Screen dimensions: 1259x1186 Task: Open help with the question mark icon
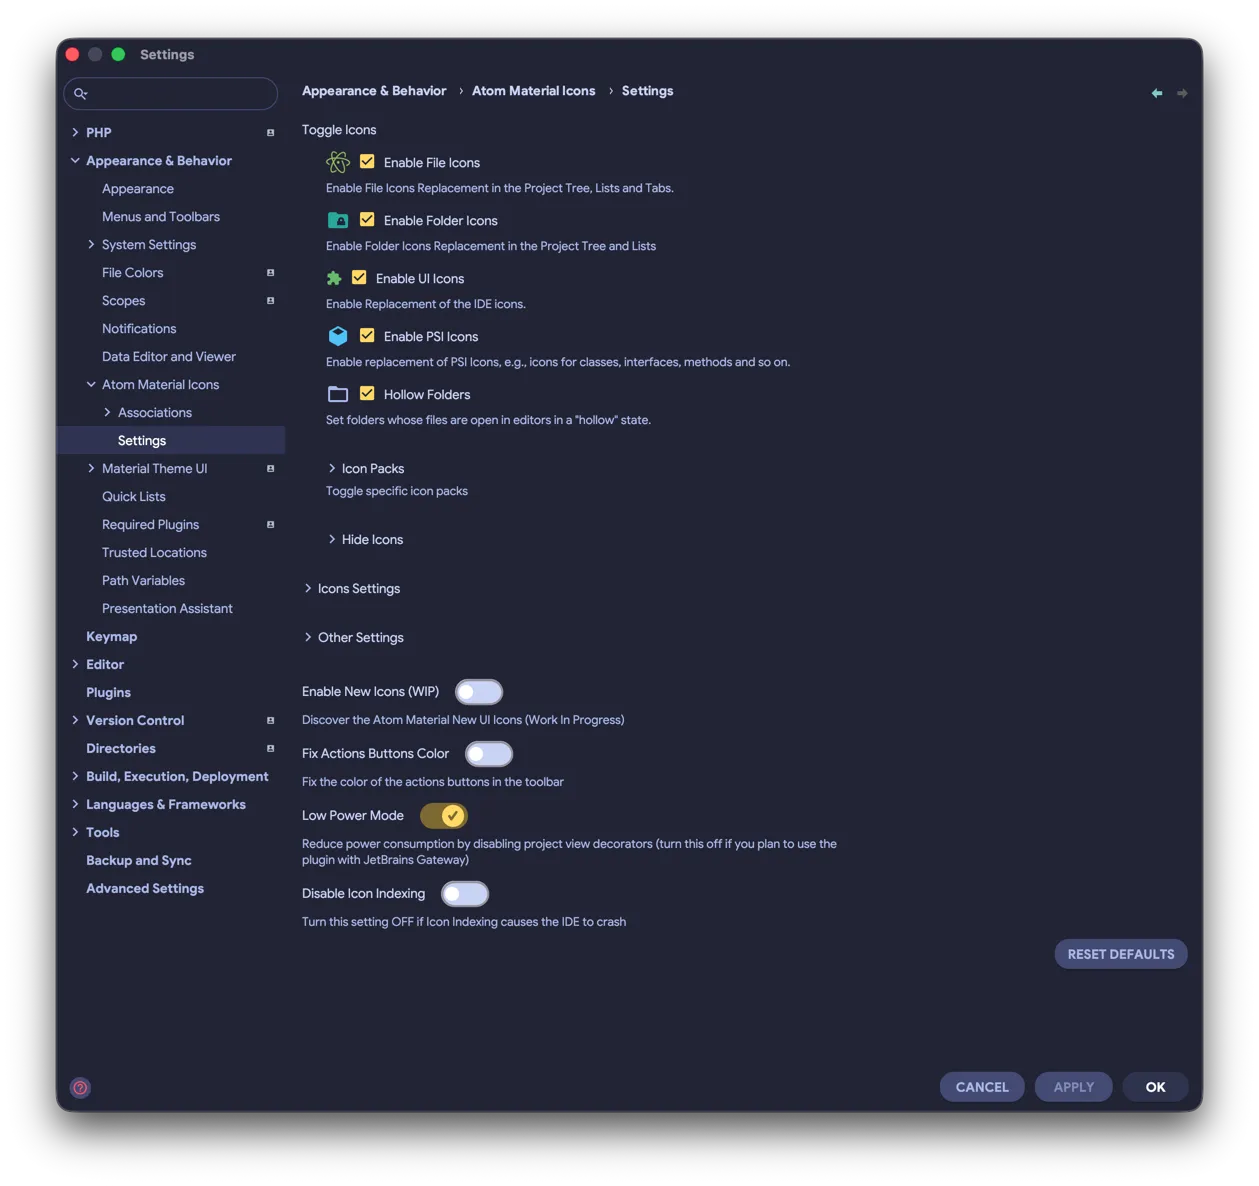(x=80, y=1088)
